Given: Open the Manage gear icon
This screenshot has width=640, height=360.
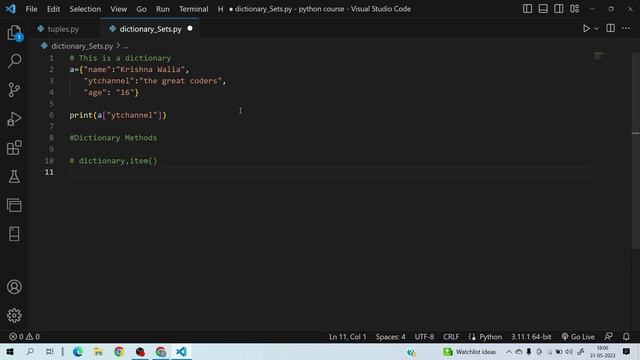Looking at the screenshot, I should coord(14,316).
